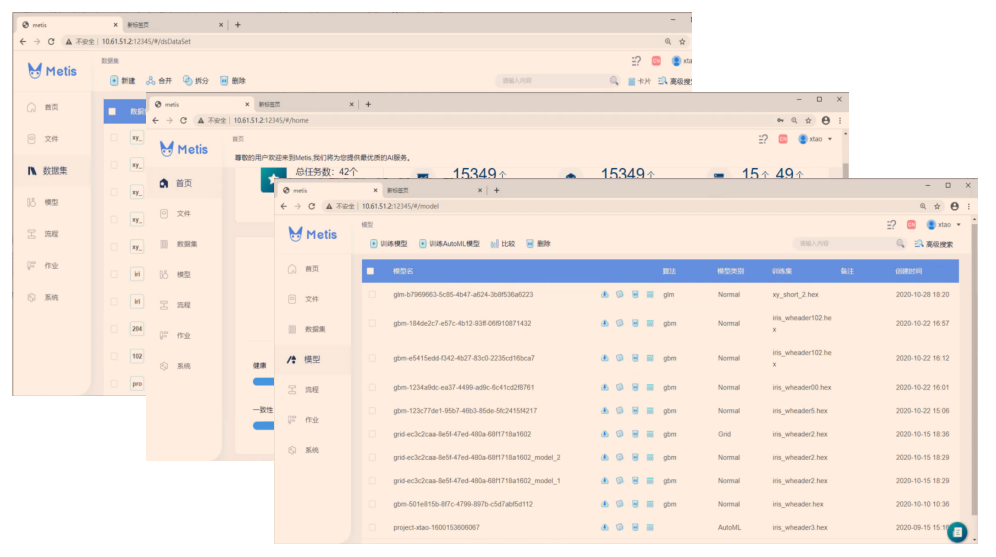Focus search input field in model window
This screenshot has width=996, height=557.
tap(844, 244)
